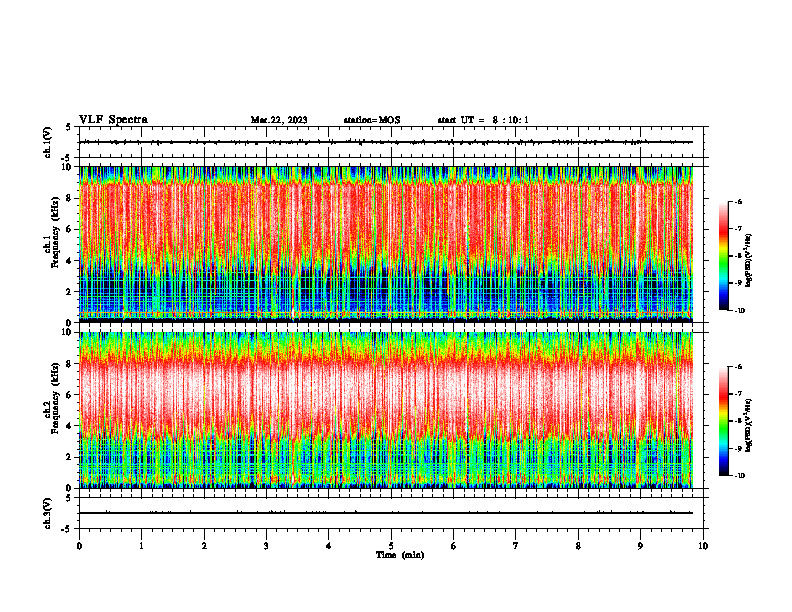Click the ch.2 spectrogram color scale bar
Screen dimensions: 792x612
tap(723, 421)
